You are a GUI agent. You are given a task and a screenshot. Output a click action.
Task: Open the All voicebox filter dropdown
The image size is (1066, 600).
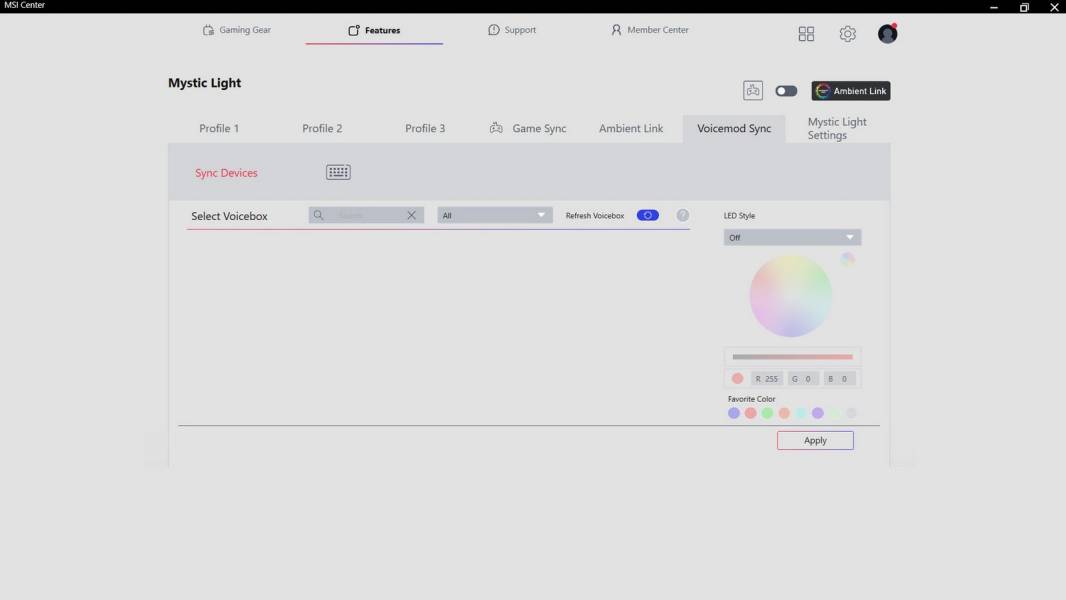[494, 215]
